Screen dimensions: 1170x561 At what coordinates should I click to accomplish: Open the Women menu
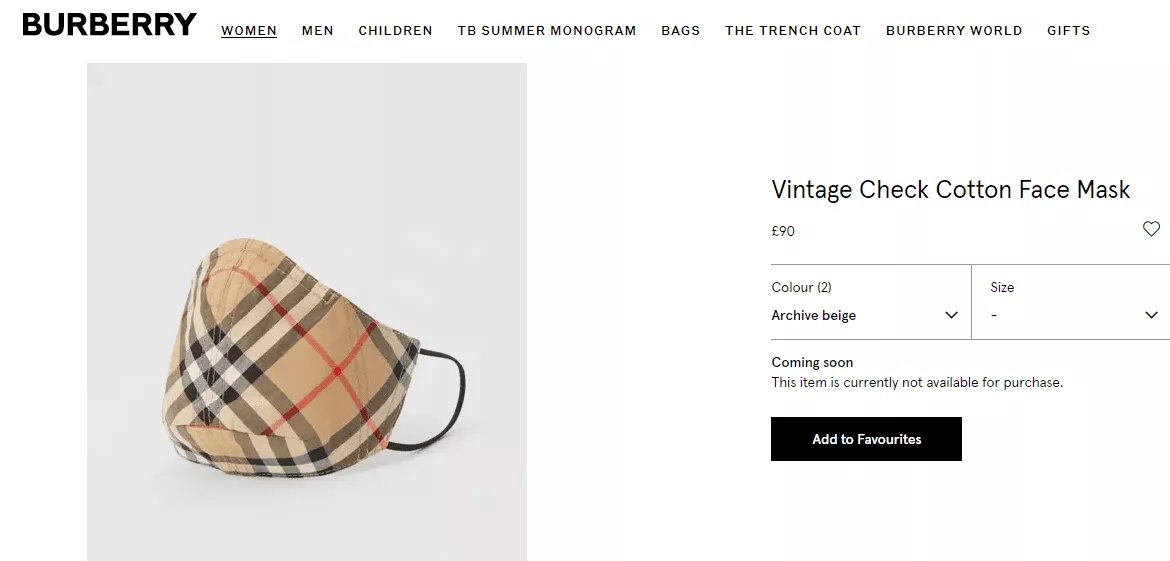pyautogui.click(x=249, y=31)
